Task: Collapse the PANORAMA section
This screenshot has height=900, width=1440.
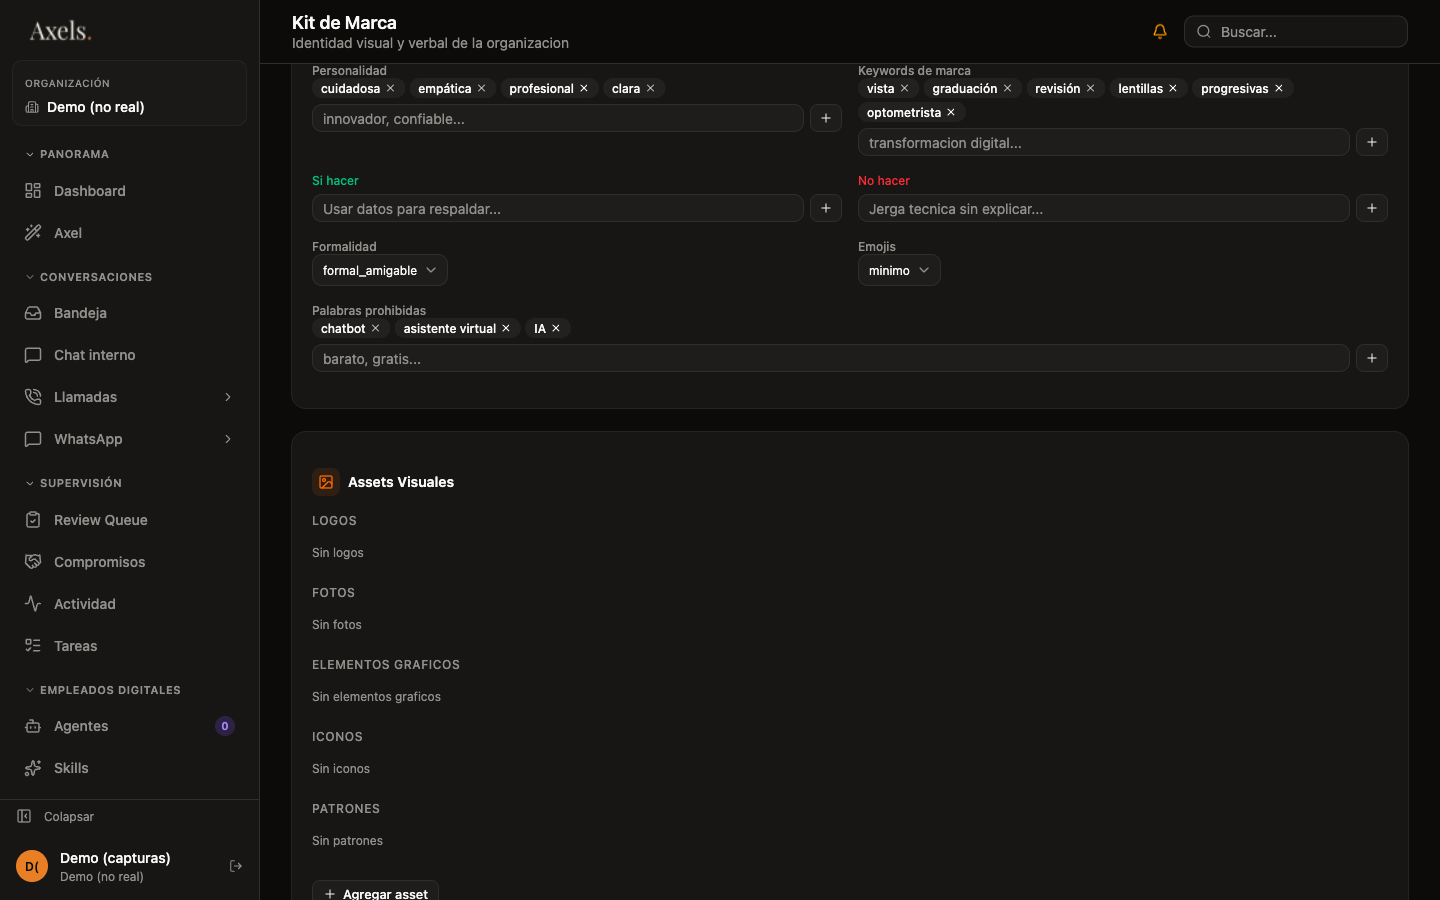Action: [67, 154]
